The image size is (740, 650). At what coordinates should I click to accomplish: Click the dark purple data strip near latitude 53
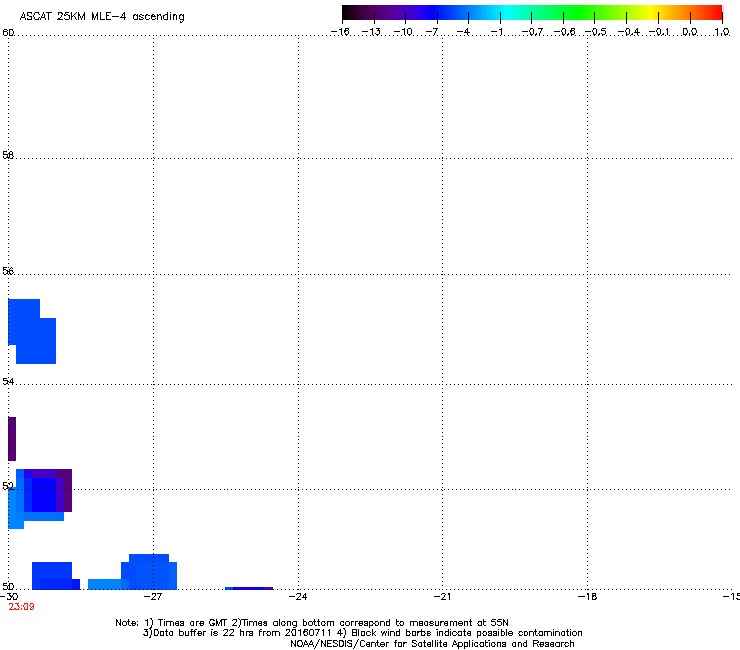point(12,439)
